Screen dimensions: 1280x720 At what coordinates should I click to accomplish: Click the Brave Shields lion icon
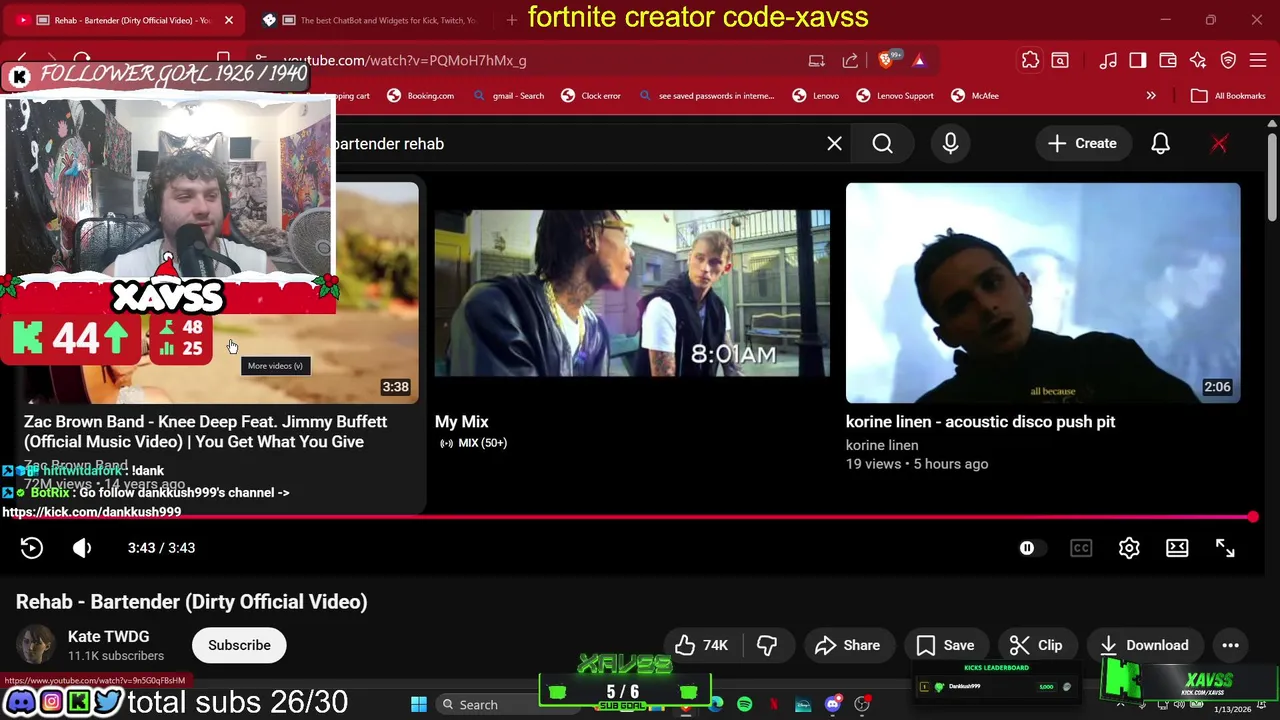(x=886, y=61)
